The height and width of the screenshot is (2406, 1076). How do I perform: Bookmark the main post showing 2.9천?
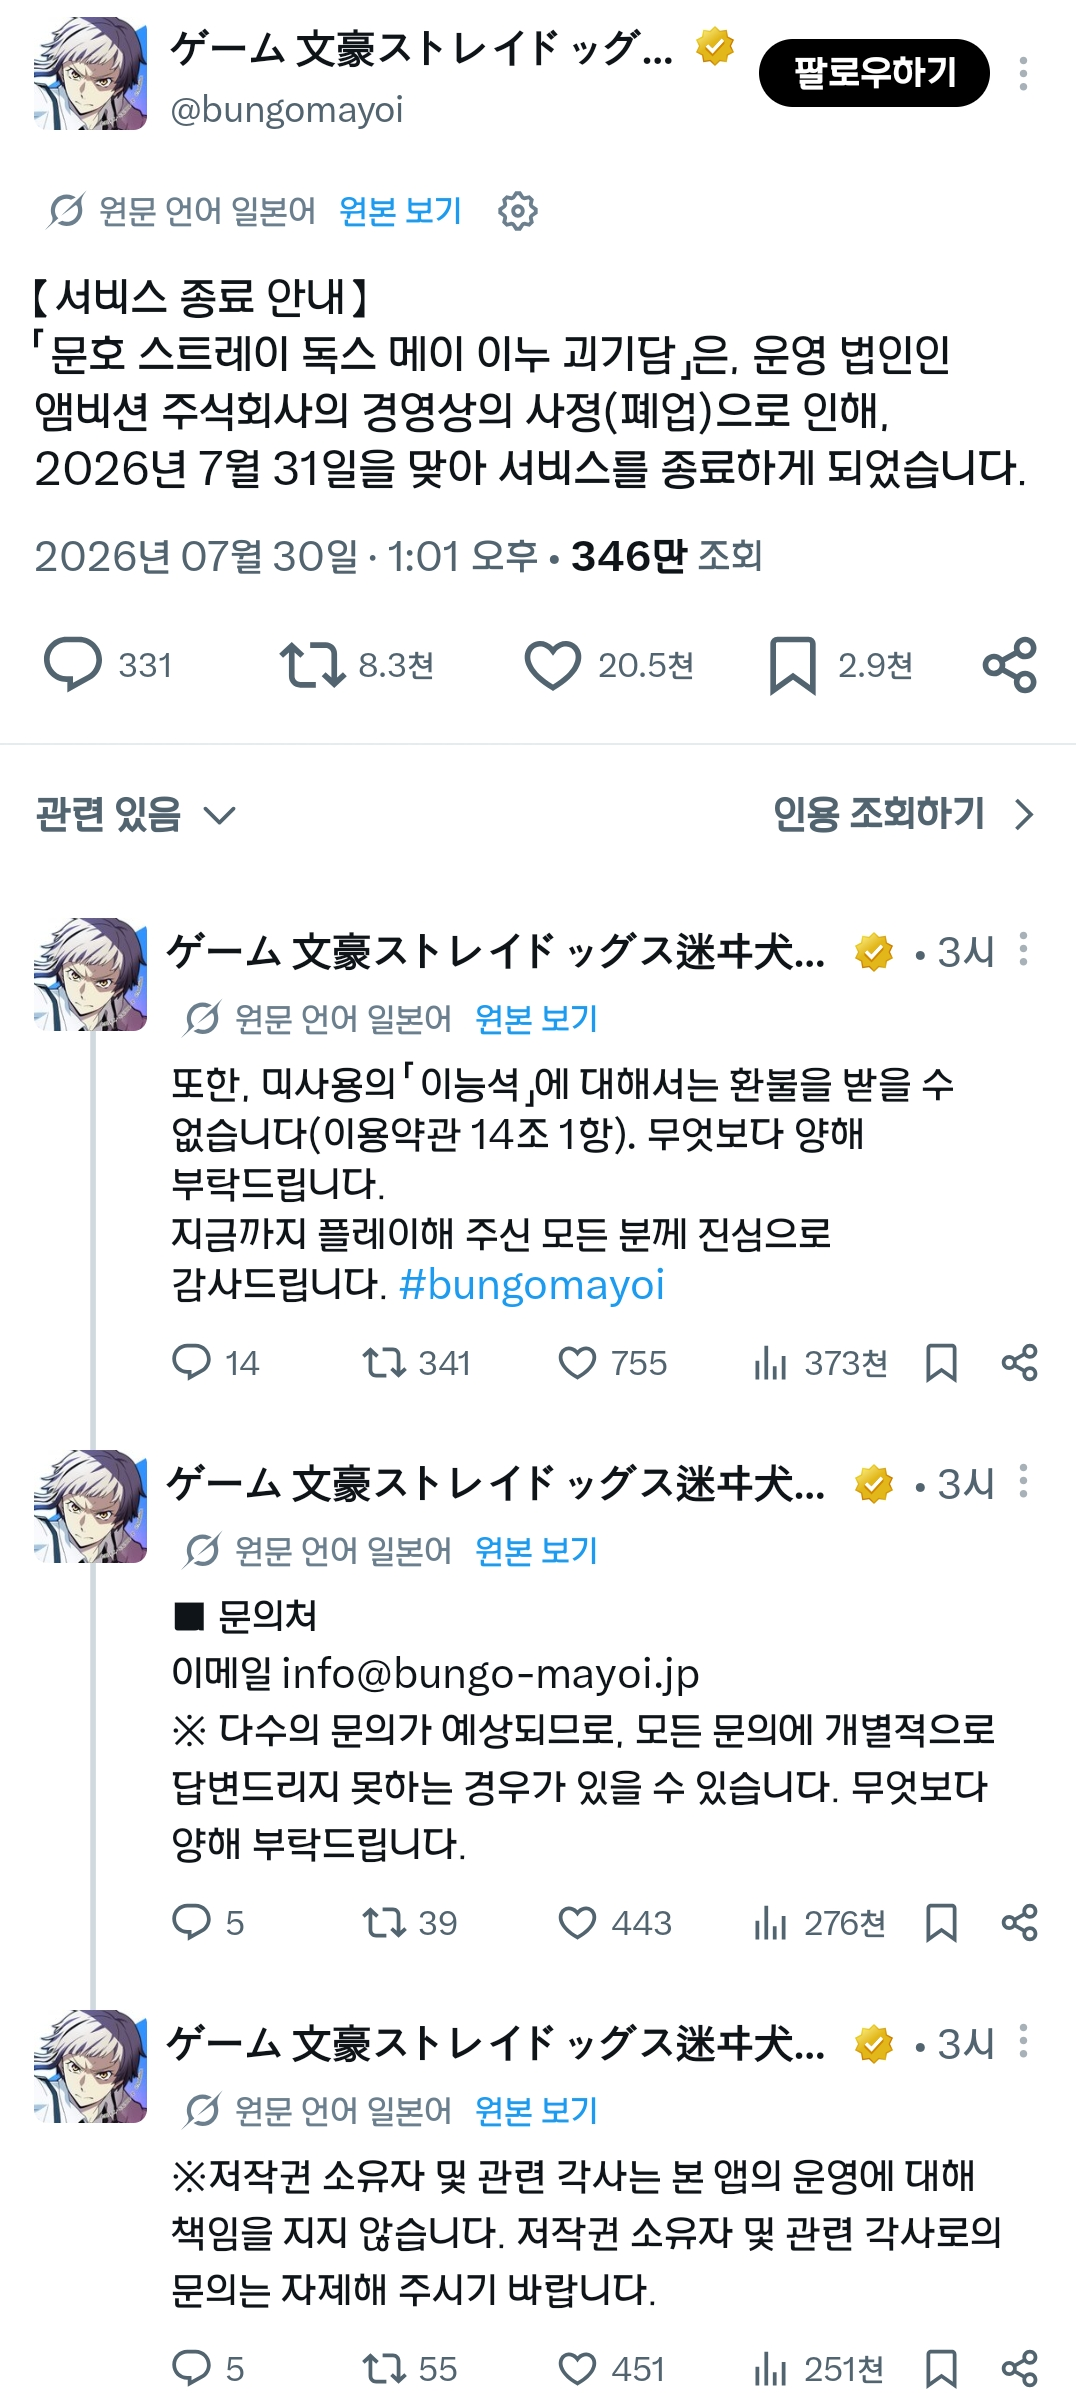pyautogui.click(x=792, y=666)
